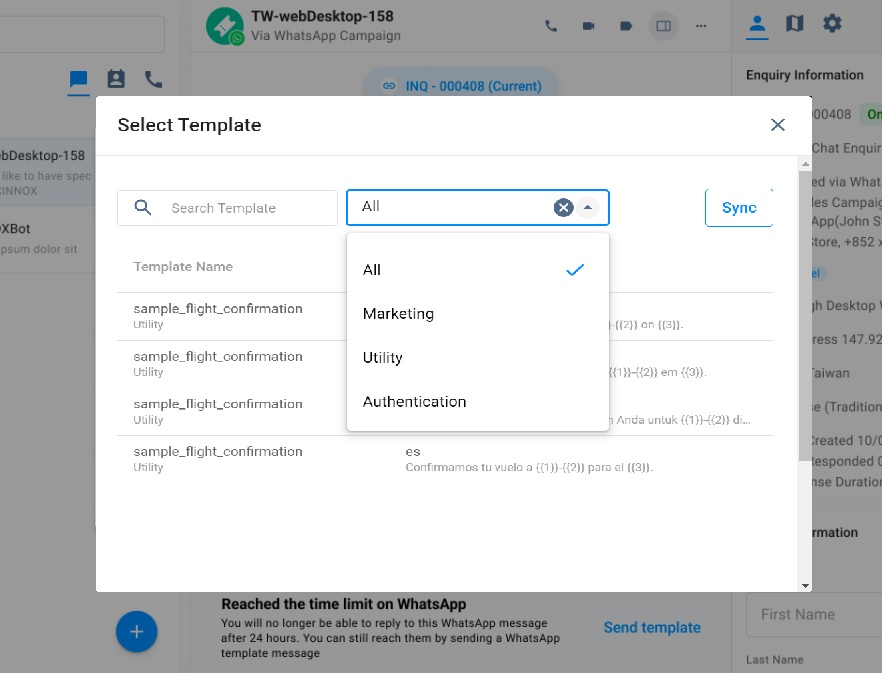Choose the Authentication category option
Viewport: 882px width, 673px height.
pos(478,402)
